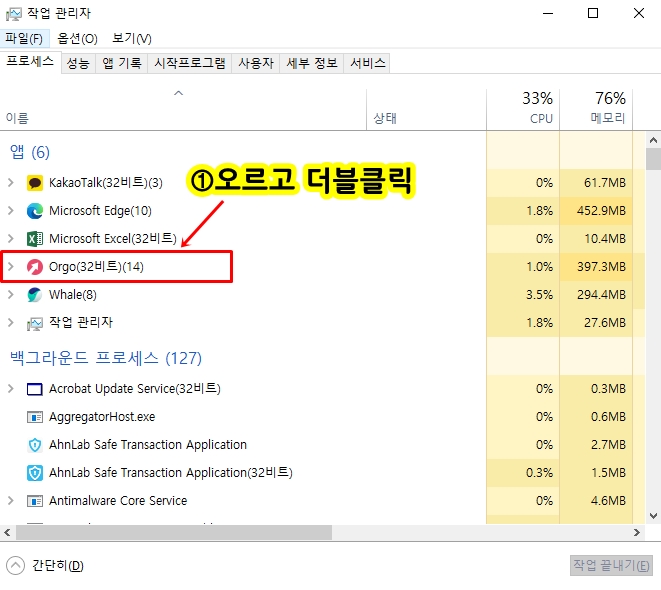Switch to the 사용자 tab
661x590 pixels.
click(256, 63)
